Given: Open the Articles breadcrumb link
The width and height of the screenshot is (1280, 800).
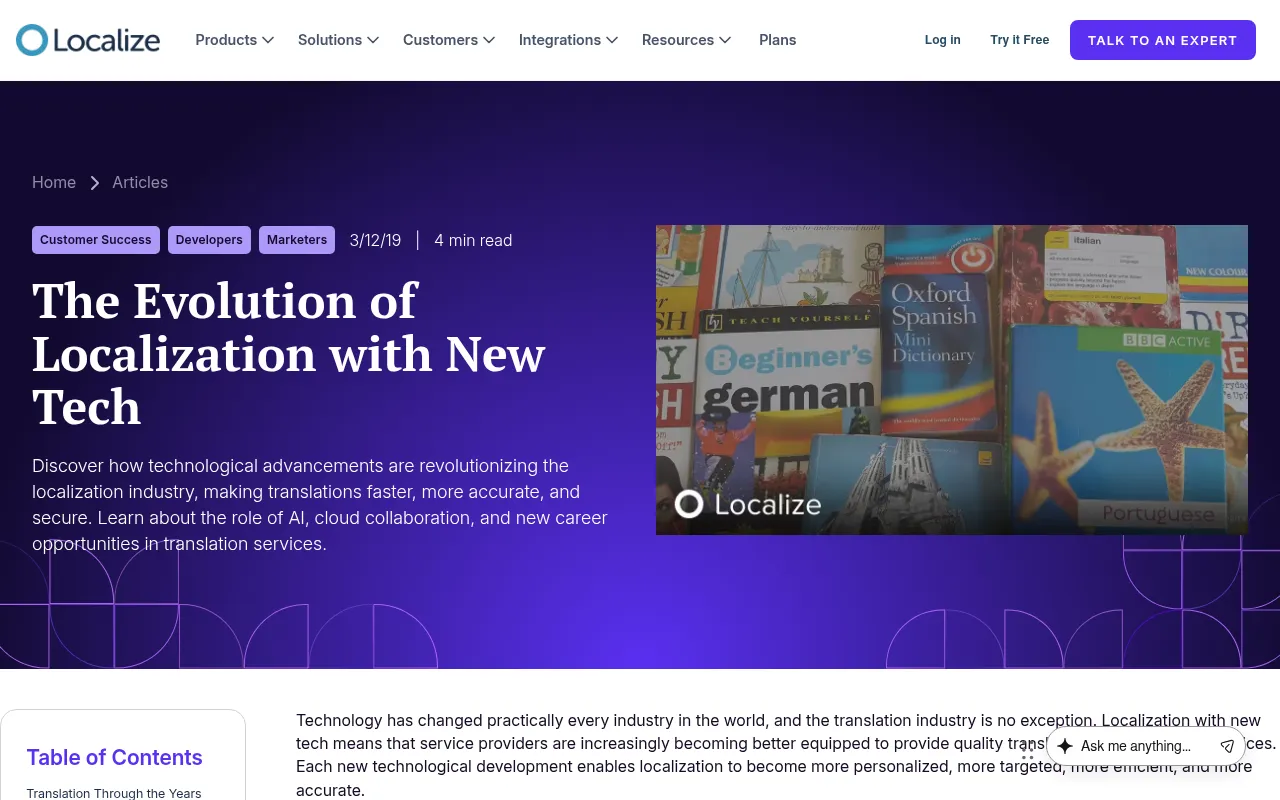Looking at the screenshot, I should pyautogui.click(x=140, y=182).
